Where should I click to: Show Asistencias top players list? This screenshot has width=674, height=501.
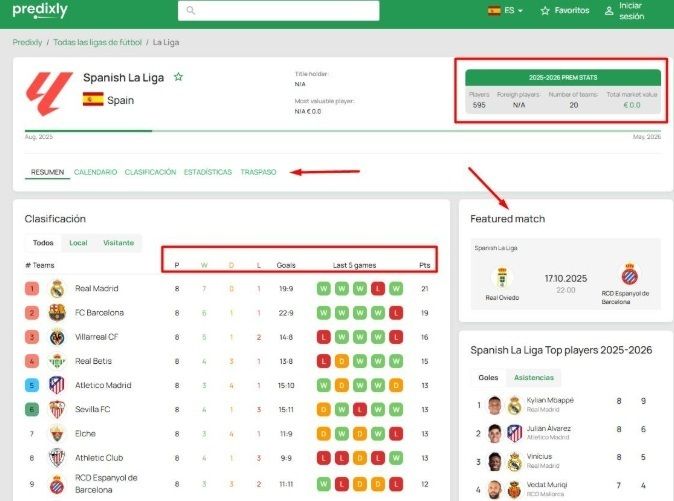click(x=533, y=378)
